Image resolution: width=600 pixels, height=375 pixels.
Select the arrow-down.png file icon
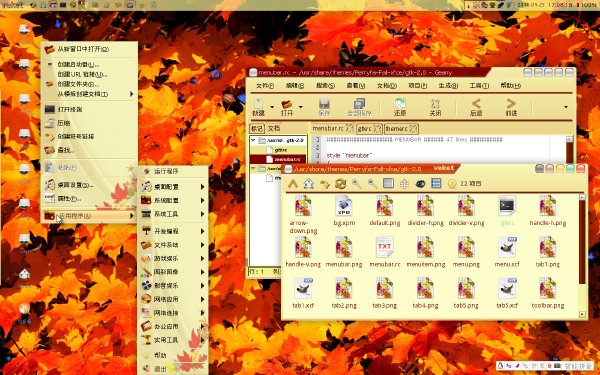[303, 206]
